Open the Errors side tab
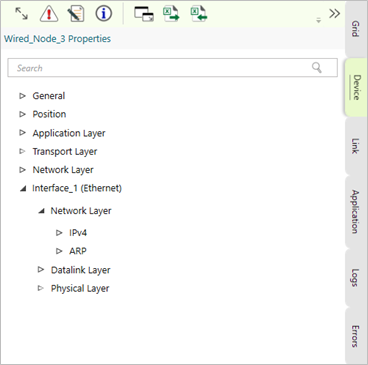 [356, 336]
